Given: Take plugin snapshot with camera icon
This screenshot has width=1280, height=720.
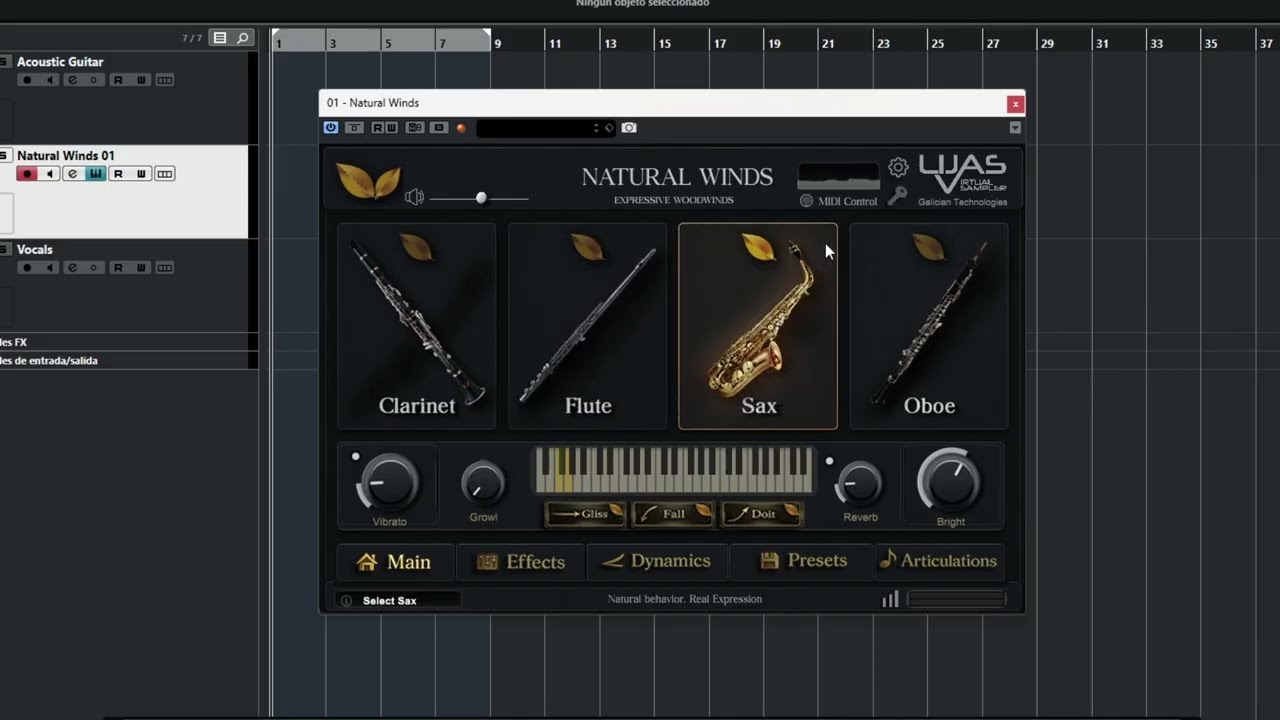Looking at the screenshot, I should pyautogui.click(x=629, y=128).
